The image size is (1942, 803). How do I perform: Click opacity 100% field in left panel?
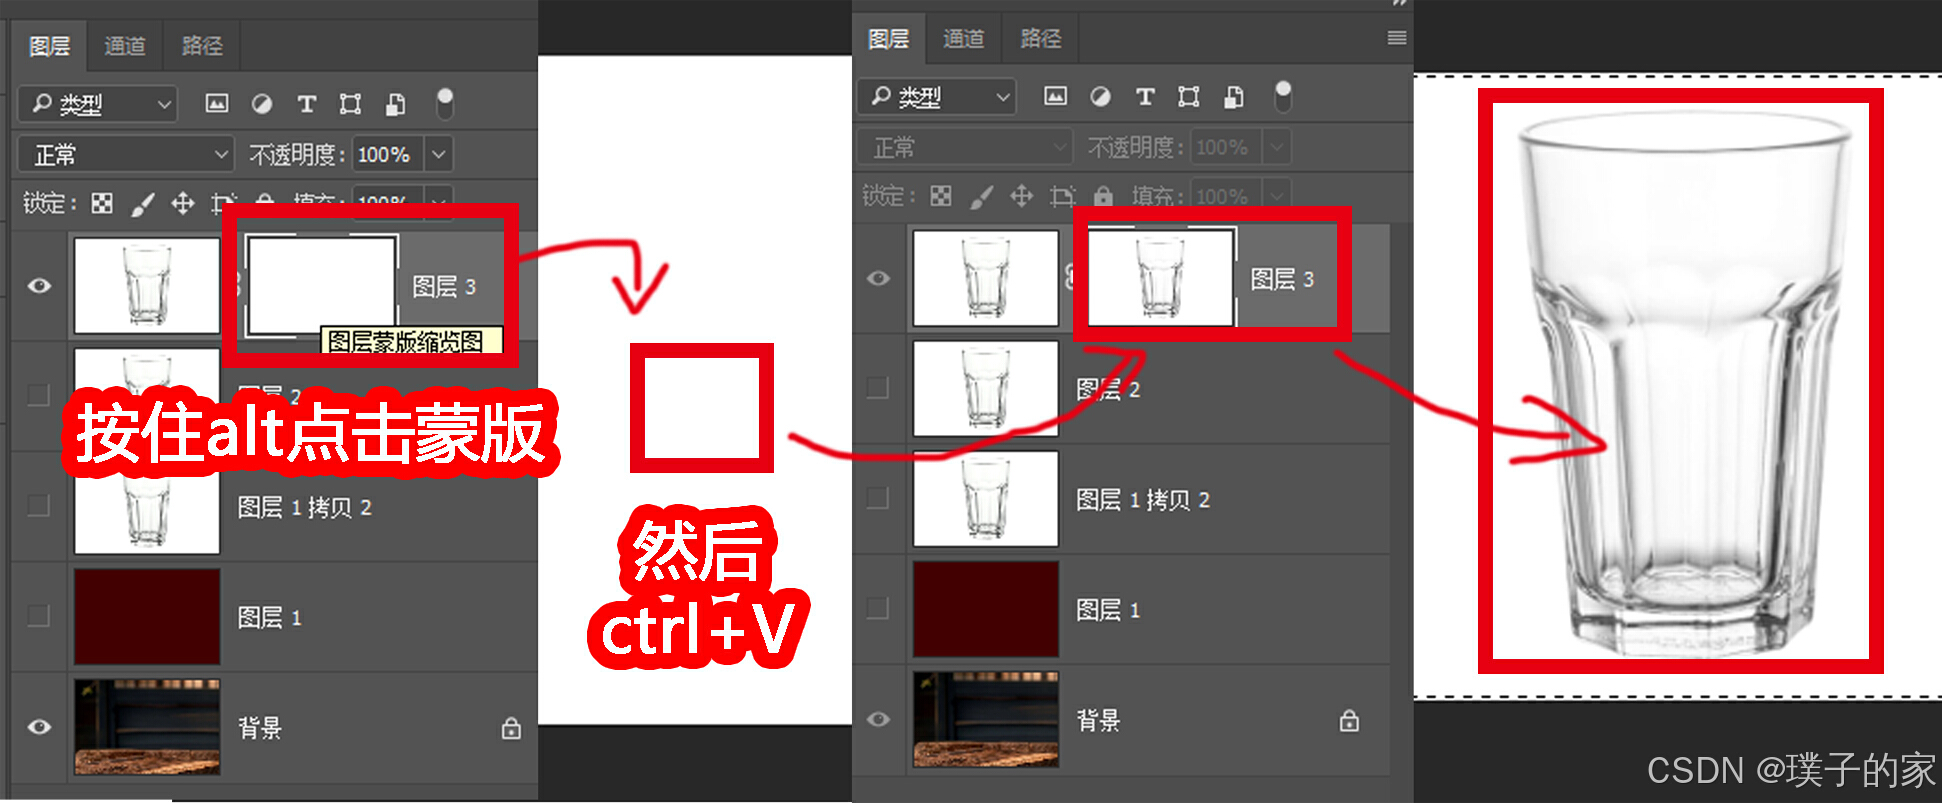point(387,155)
